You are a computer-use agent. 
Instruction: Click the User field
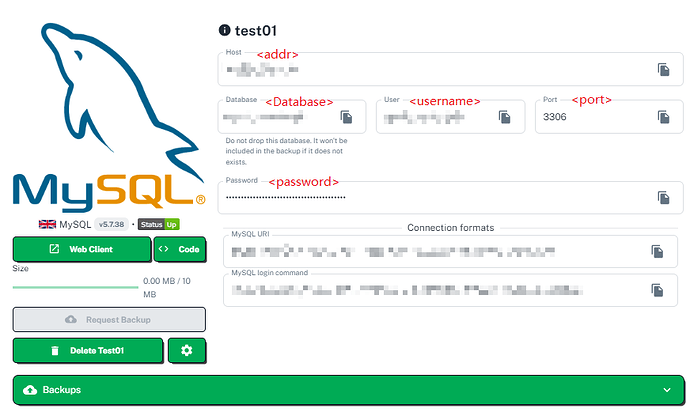point(451,117)
